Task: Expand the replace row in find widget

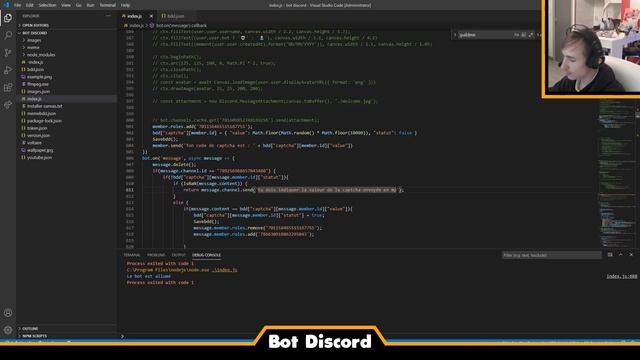Action: [455, 35]
